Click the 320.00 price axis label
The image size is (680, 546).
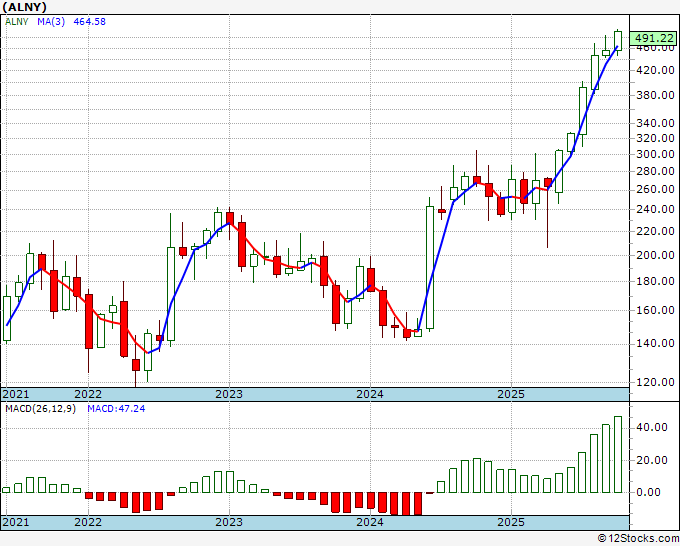click(655, 138)
